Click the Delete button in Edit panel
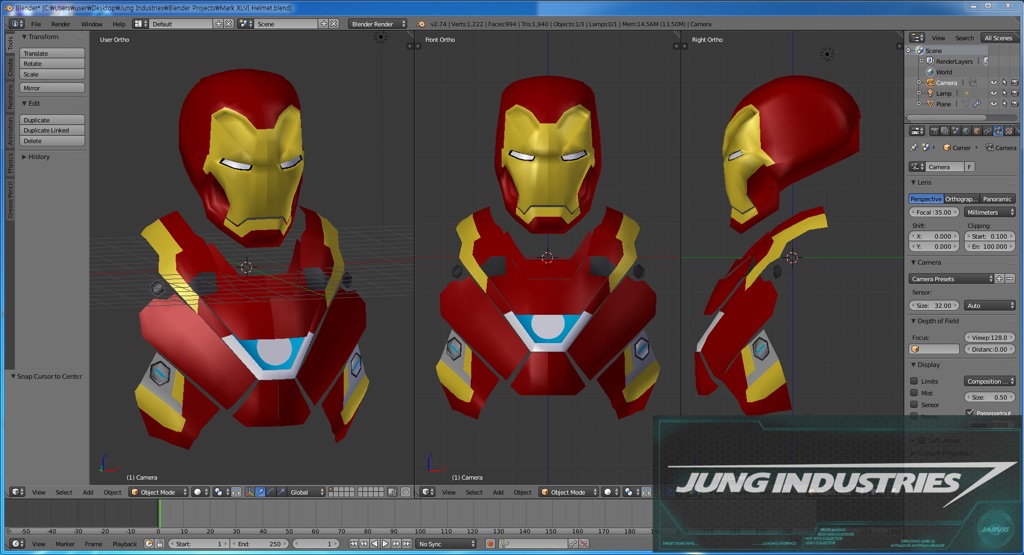Image resolution: width=1024 pixels, height=555 pixels. [52, 140]
